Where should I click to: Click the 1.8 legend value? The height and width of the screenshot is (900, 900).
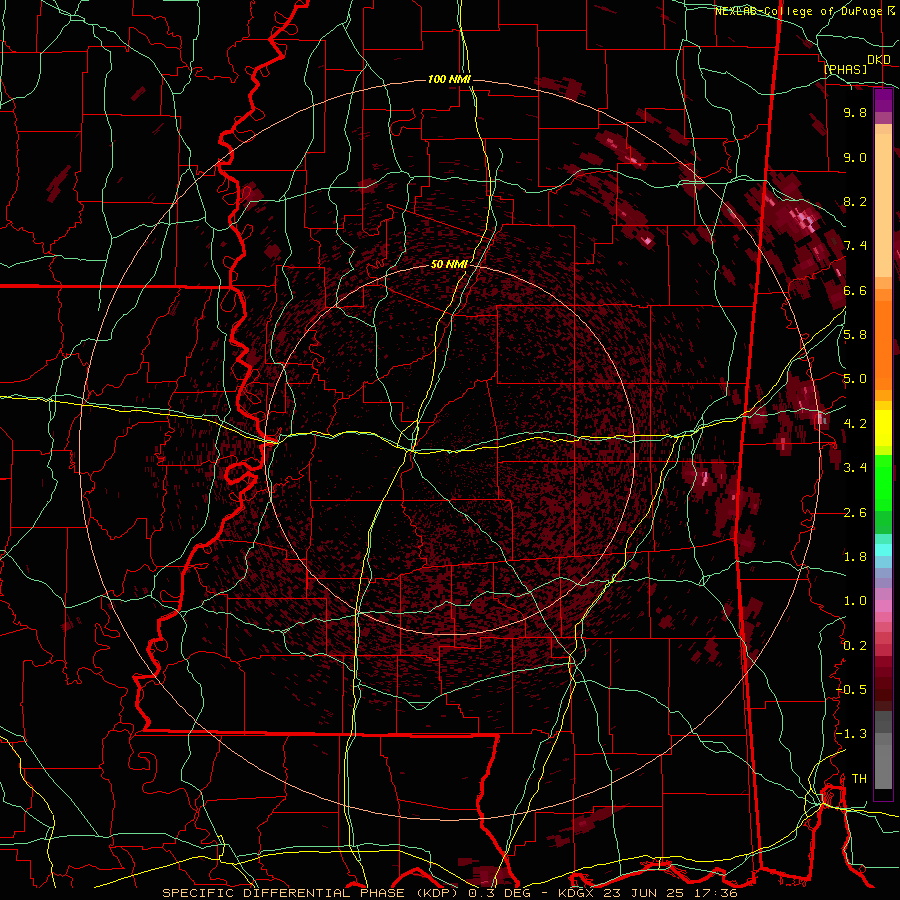pos(855,557)
